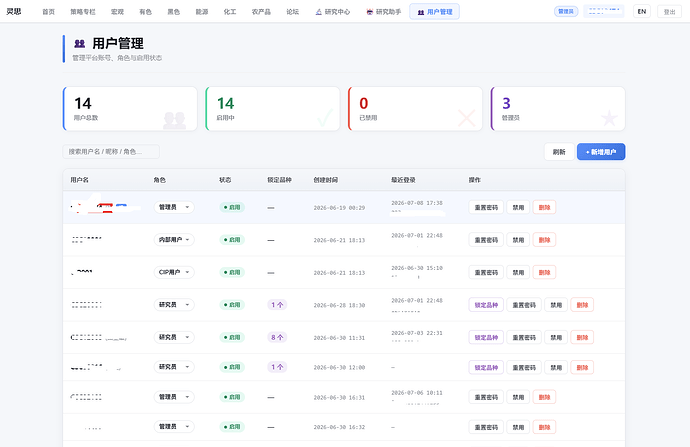Viewport: 690px width, 447px height.
Task: Click the 登出 logout button
Action: click(669, 12)
